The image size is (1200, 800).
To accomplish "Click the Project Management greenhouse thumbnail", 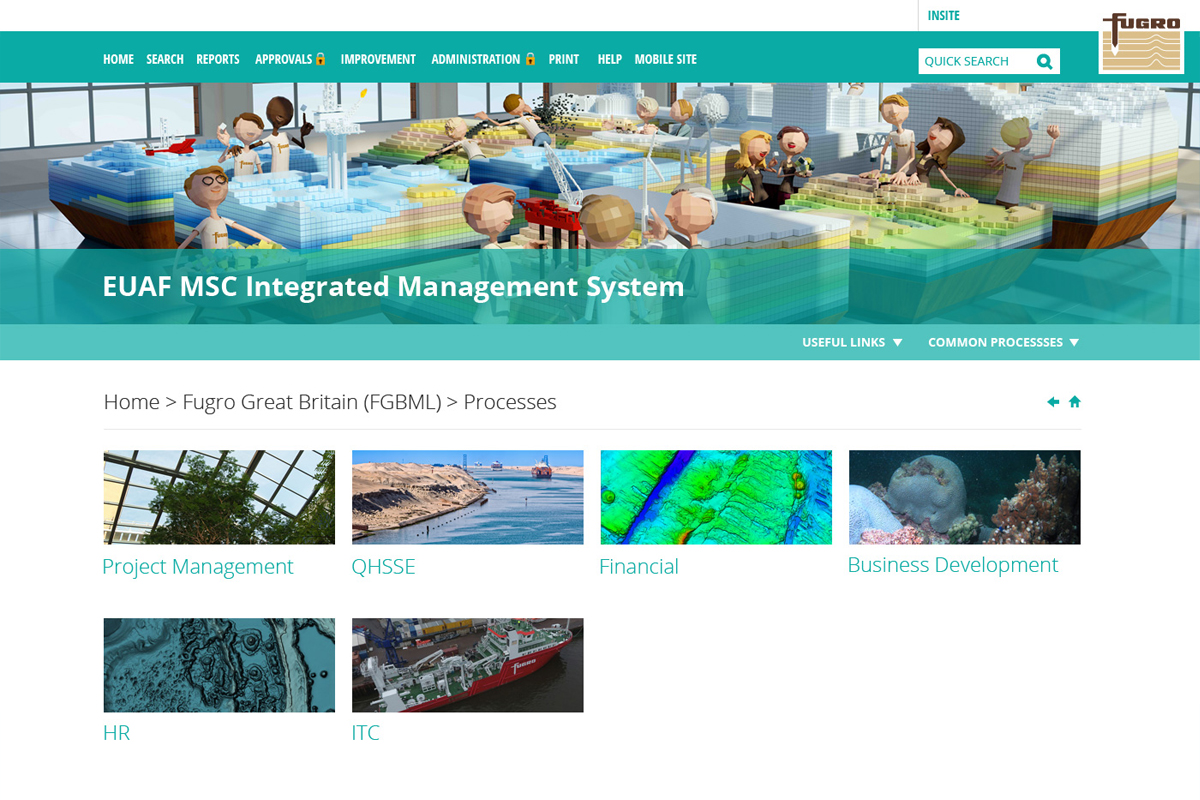I will tap(219, 497).
